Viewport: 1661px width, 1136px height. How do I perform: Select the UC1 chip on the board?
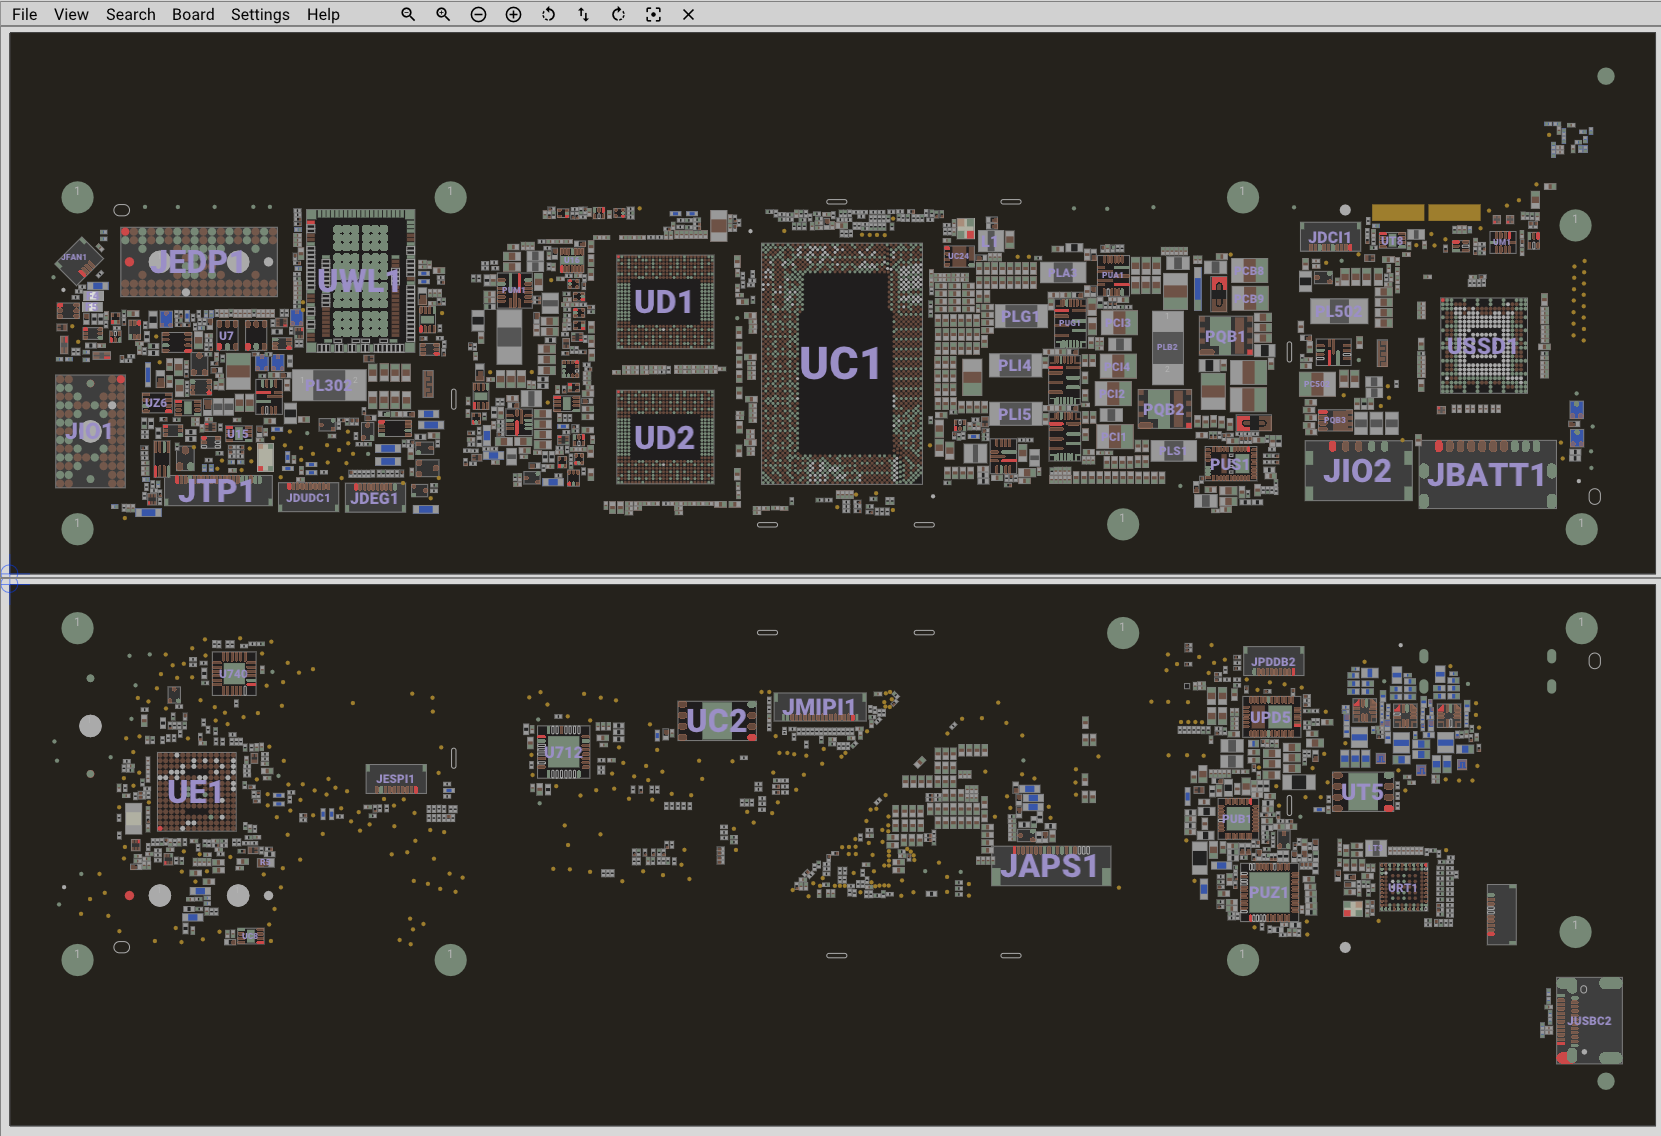click(x=841, y=364)
